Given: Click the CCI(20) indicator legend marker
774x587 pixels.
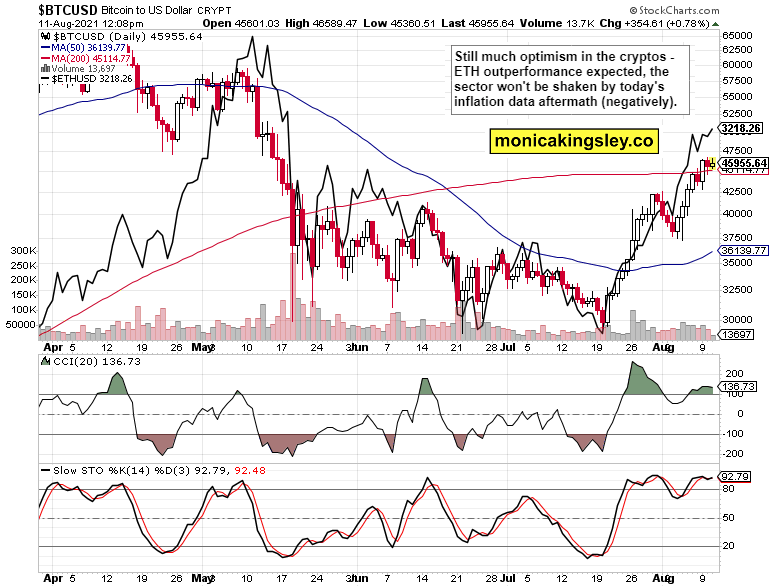Looking at the screenshot, I should 46,362.
